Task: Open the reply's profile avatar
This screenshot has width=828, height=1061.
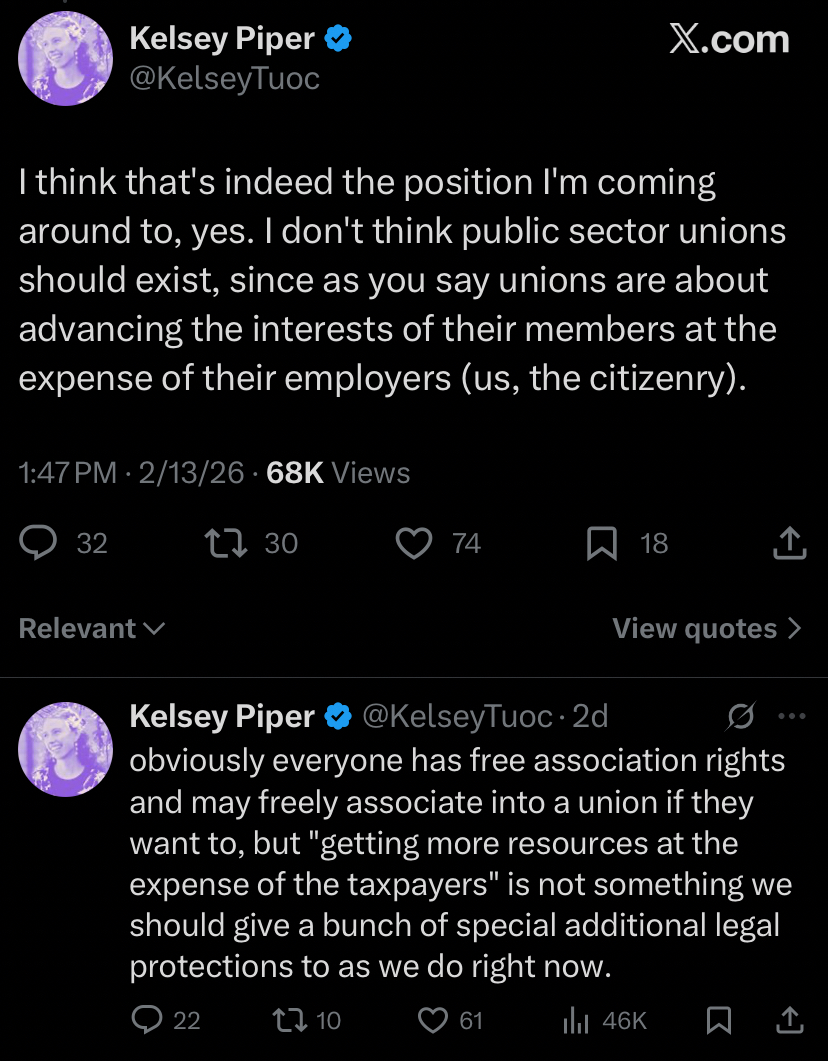Action: coord(66,749)
